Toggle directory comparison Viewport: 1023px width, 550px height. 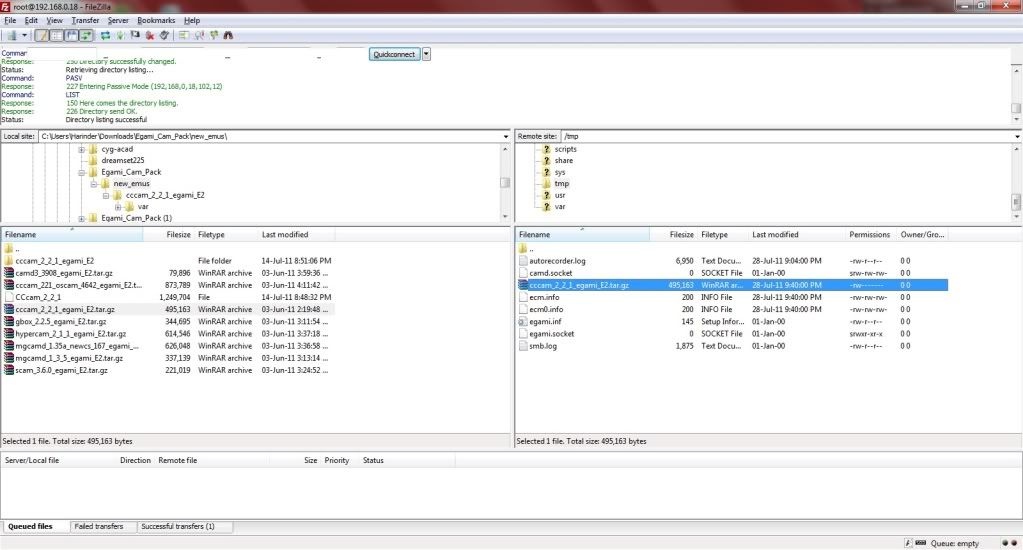(x=199, y=35)
